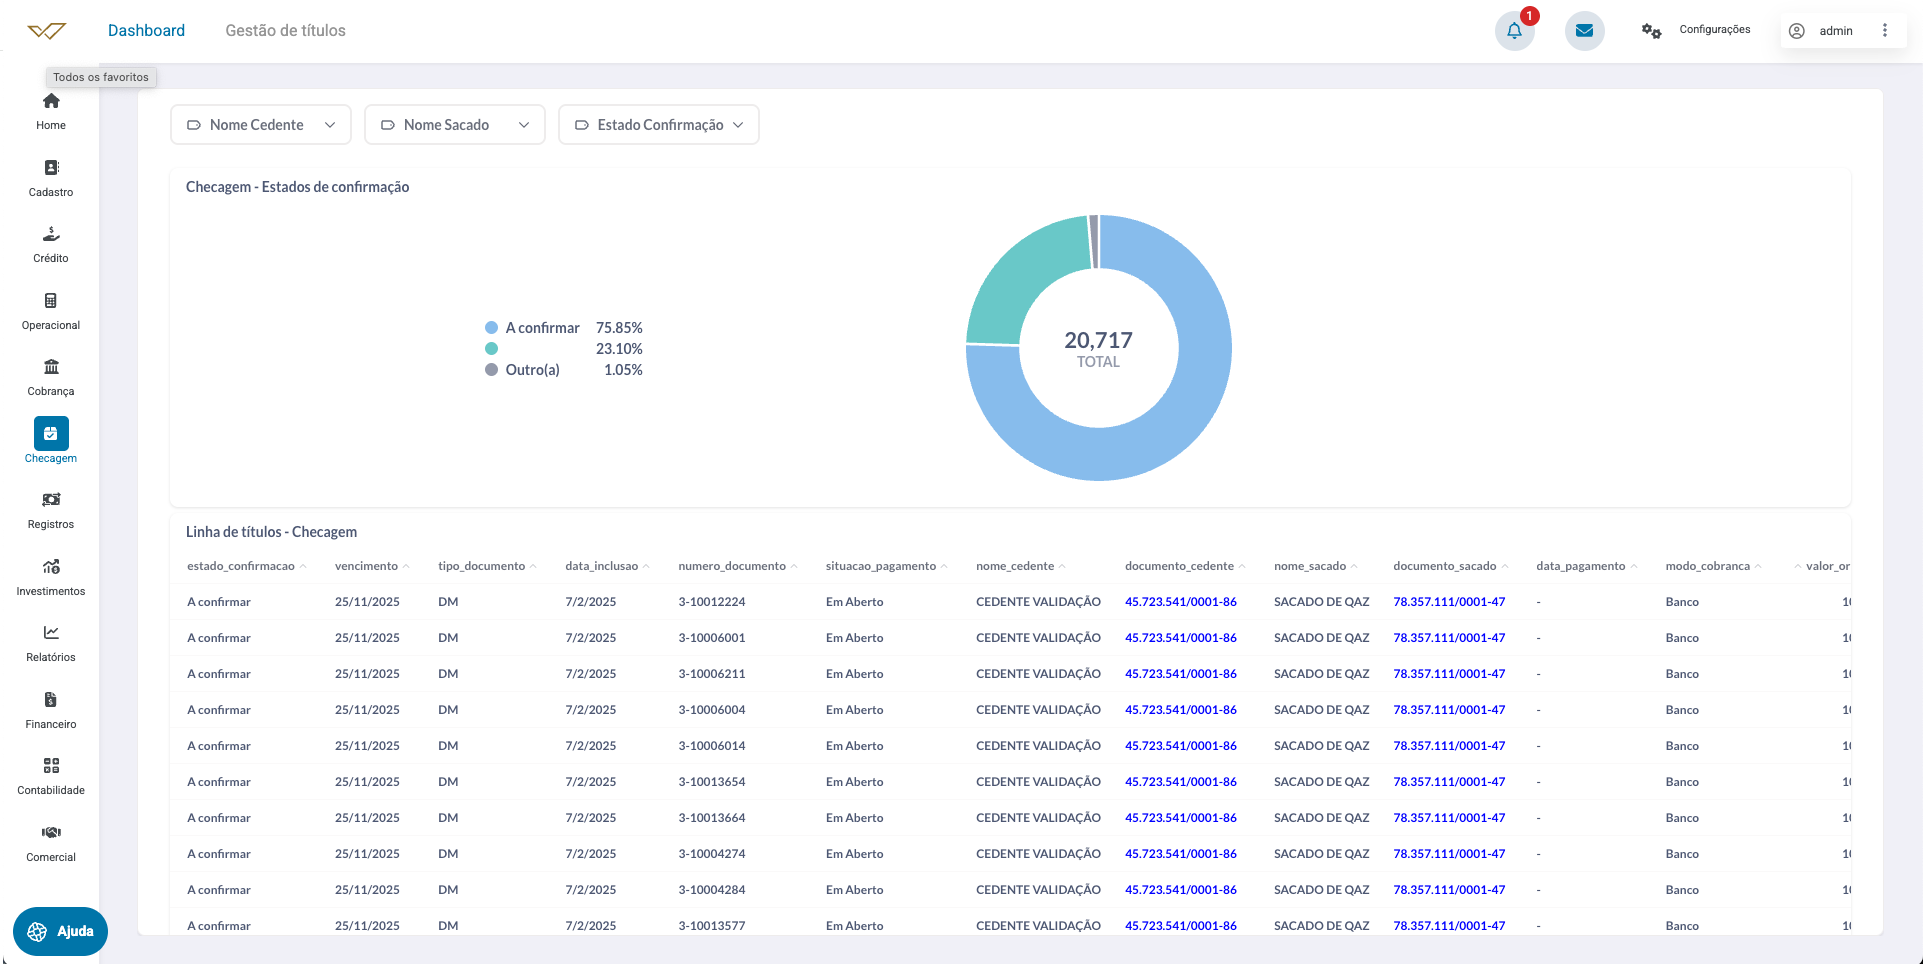Switch to the Gestão de títulos tab

click(x=285, y=31)
